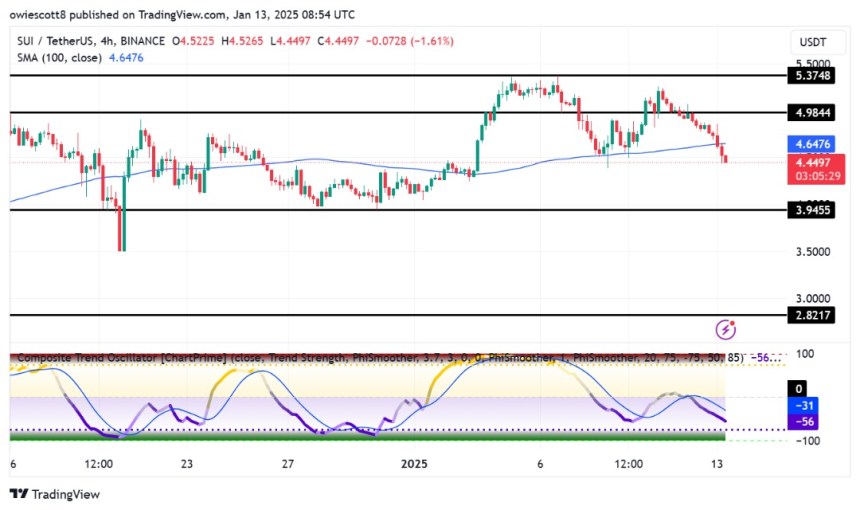Select the 3.9455 support level label
The image size is (860, 510).
[x=811, y=210]
